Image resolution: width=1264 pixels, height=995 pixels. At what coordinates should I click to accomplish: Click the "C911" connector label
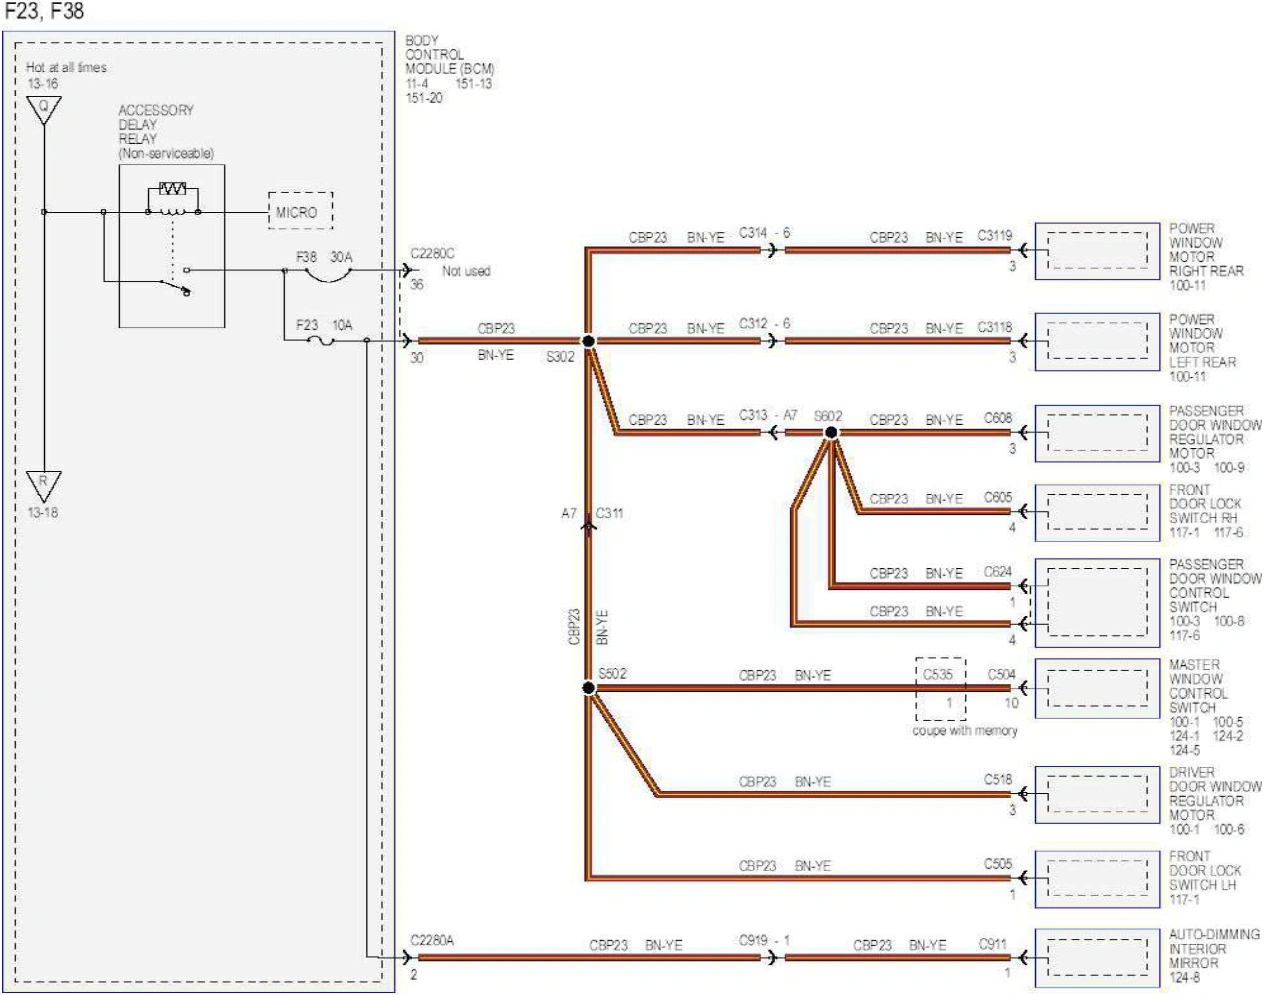tap(993, 943)
